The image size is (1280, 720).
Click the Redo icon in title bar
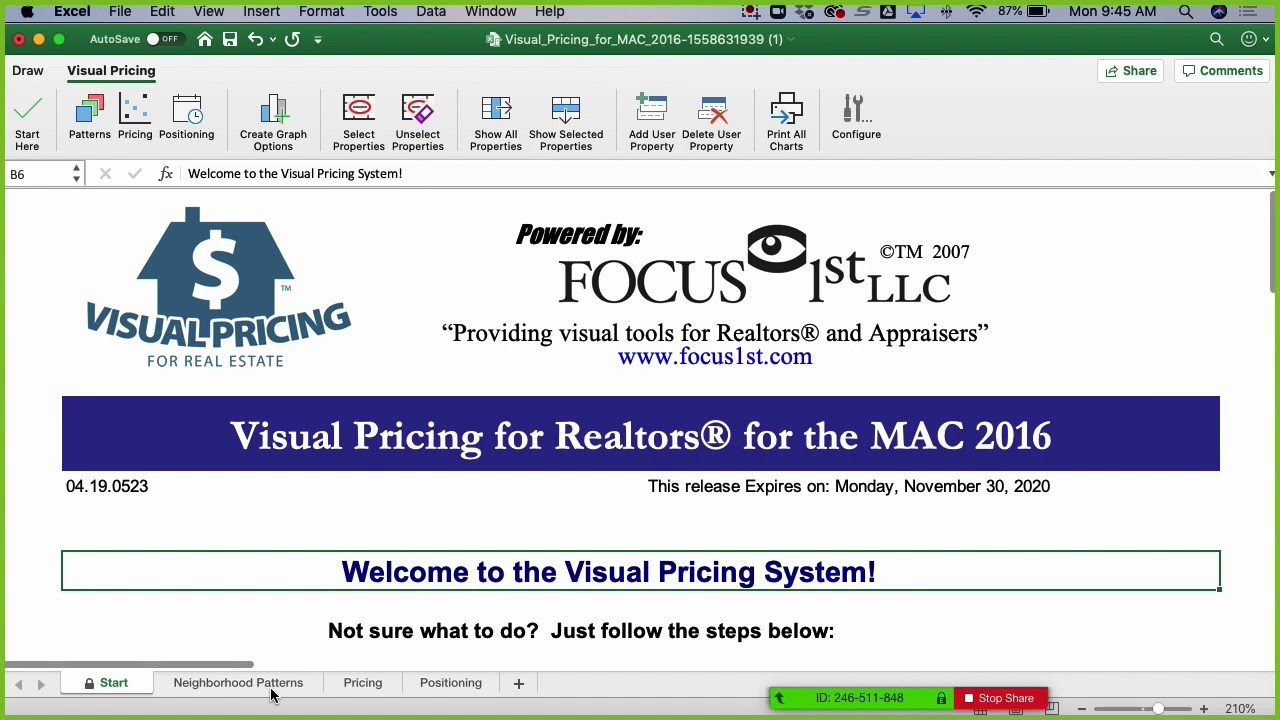[292, 39]
